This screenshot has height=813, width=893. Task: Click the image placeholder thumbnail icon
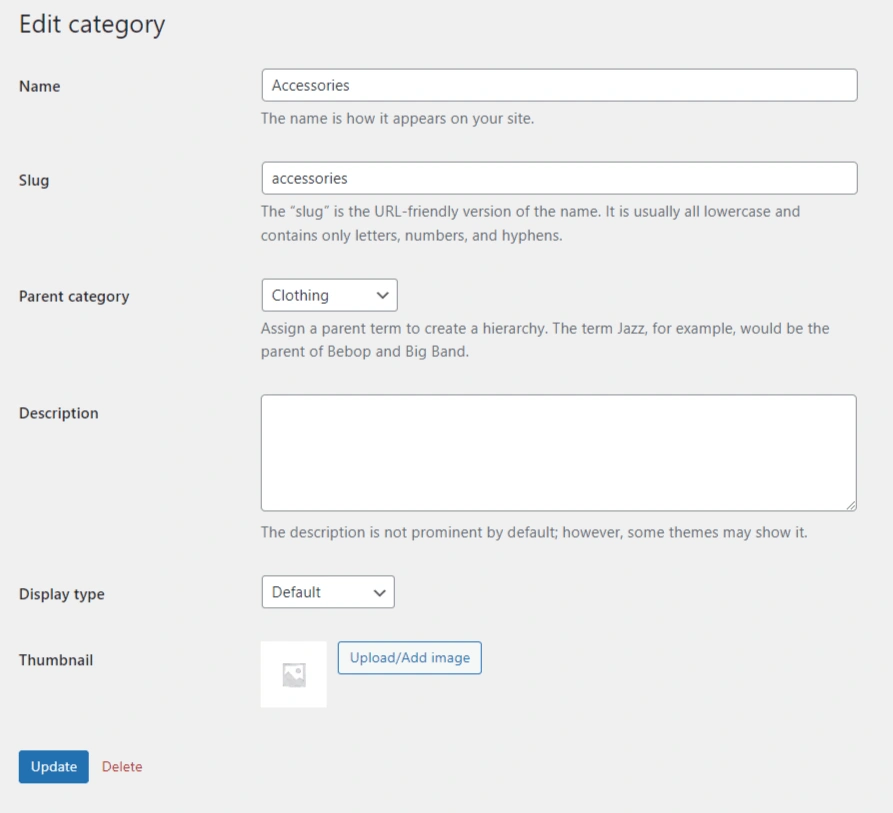coord(293,673)
